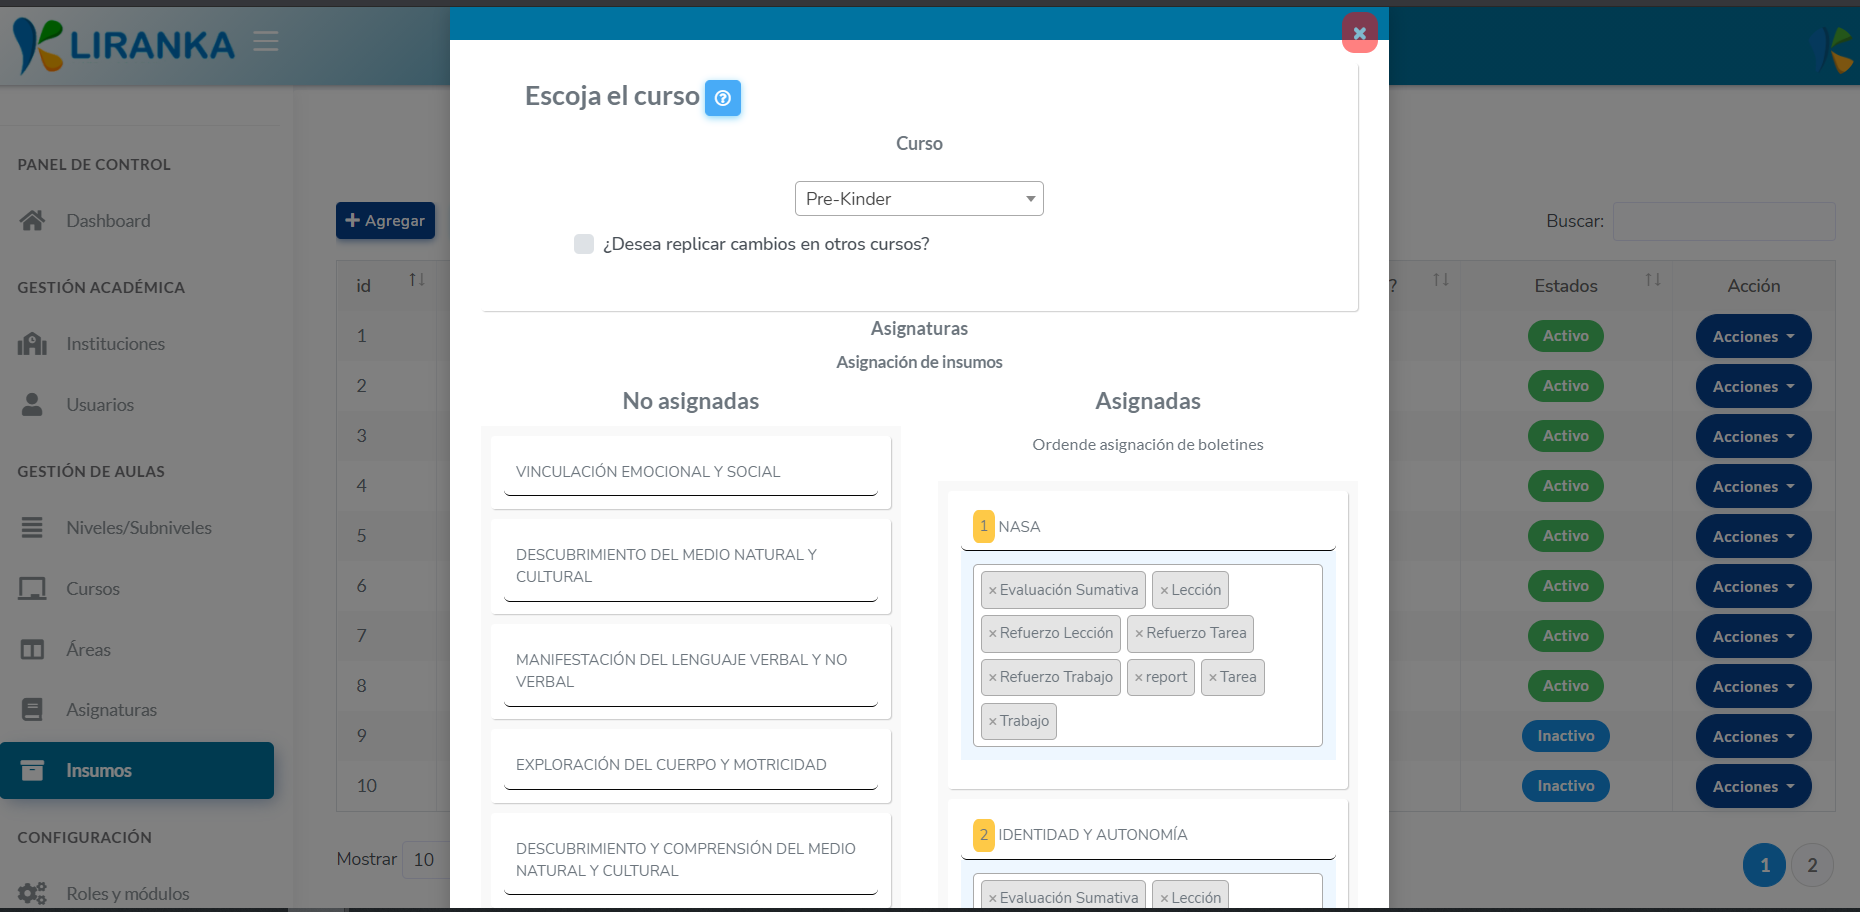Select the Áreas panel icon

(33, 649)
